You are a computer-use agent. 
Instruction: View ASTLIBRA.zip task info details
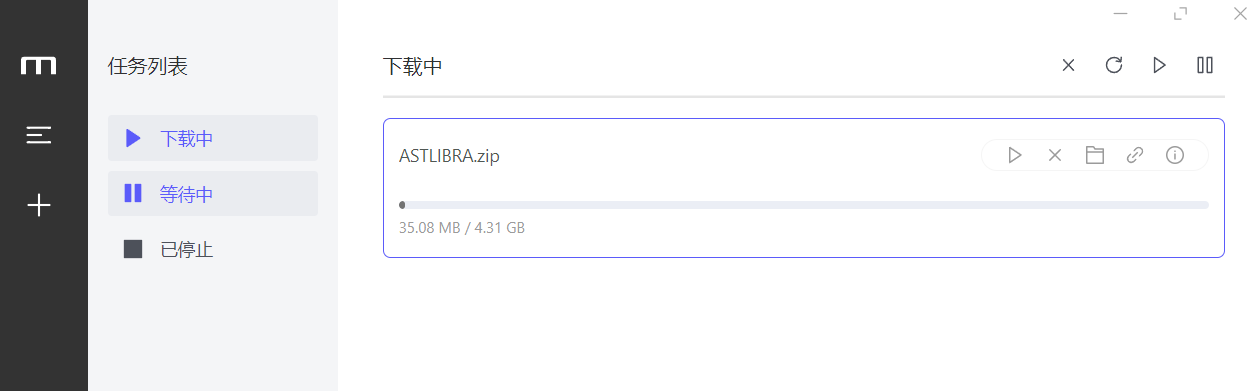[1175, 155]
